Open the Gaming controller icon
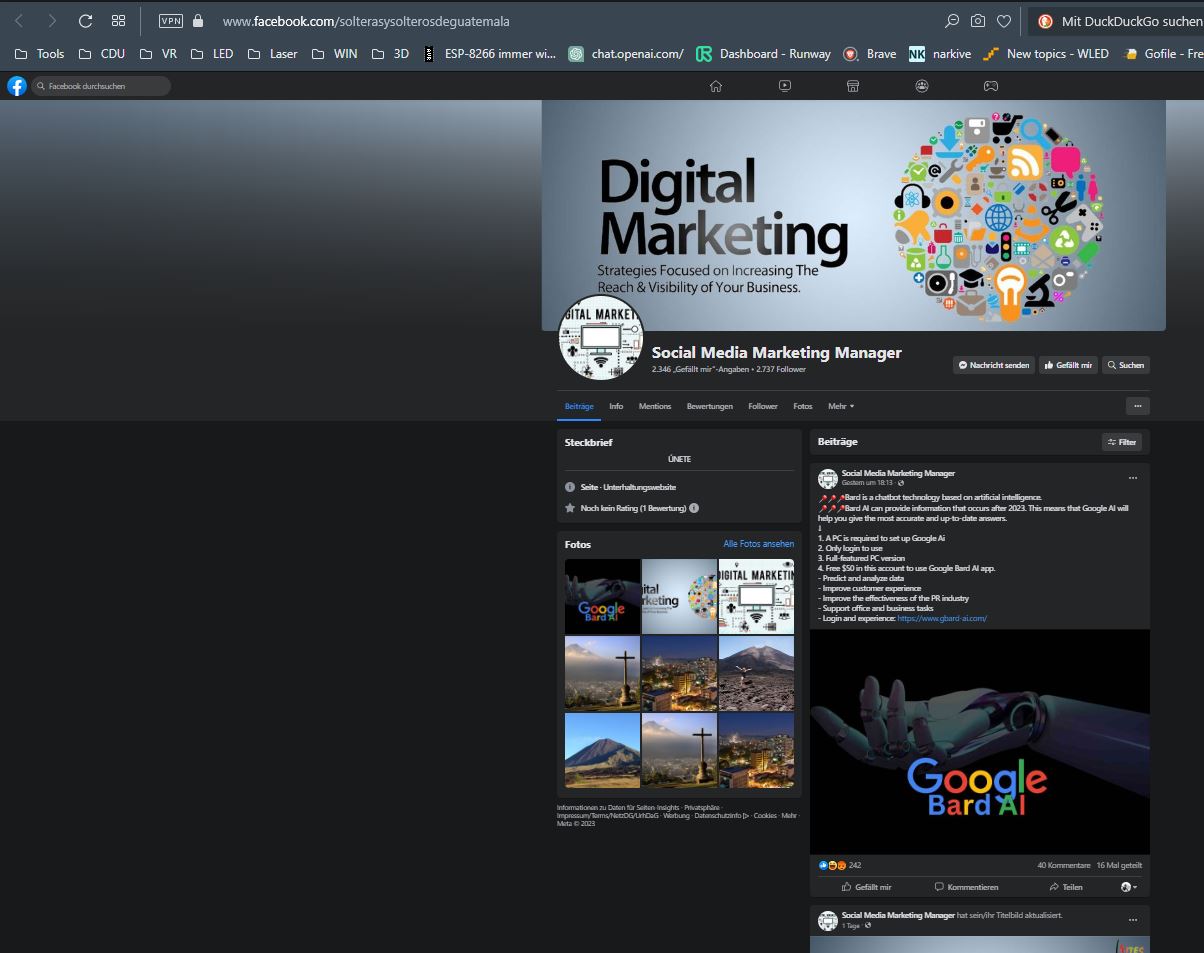 (990, 86)
